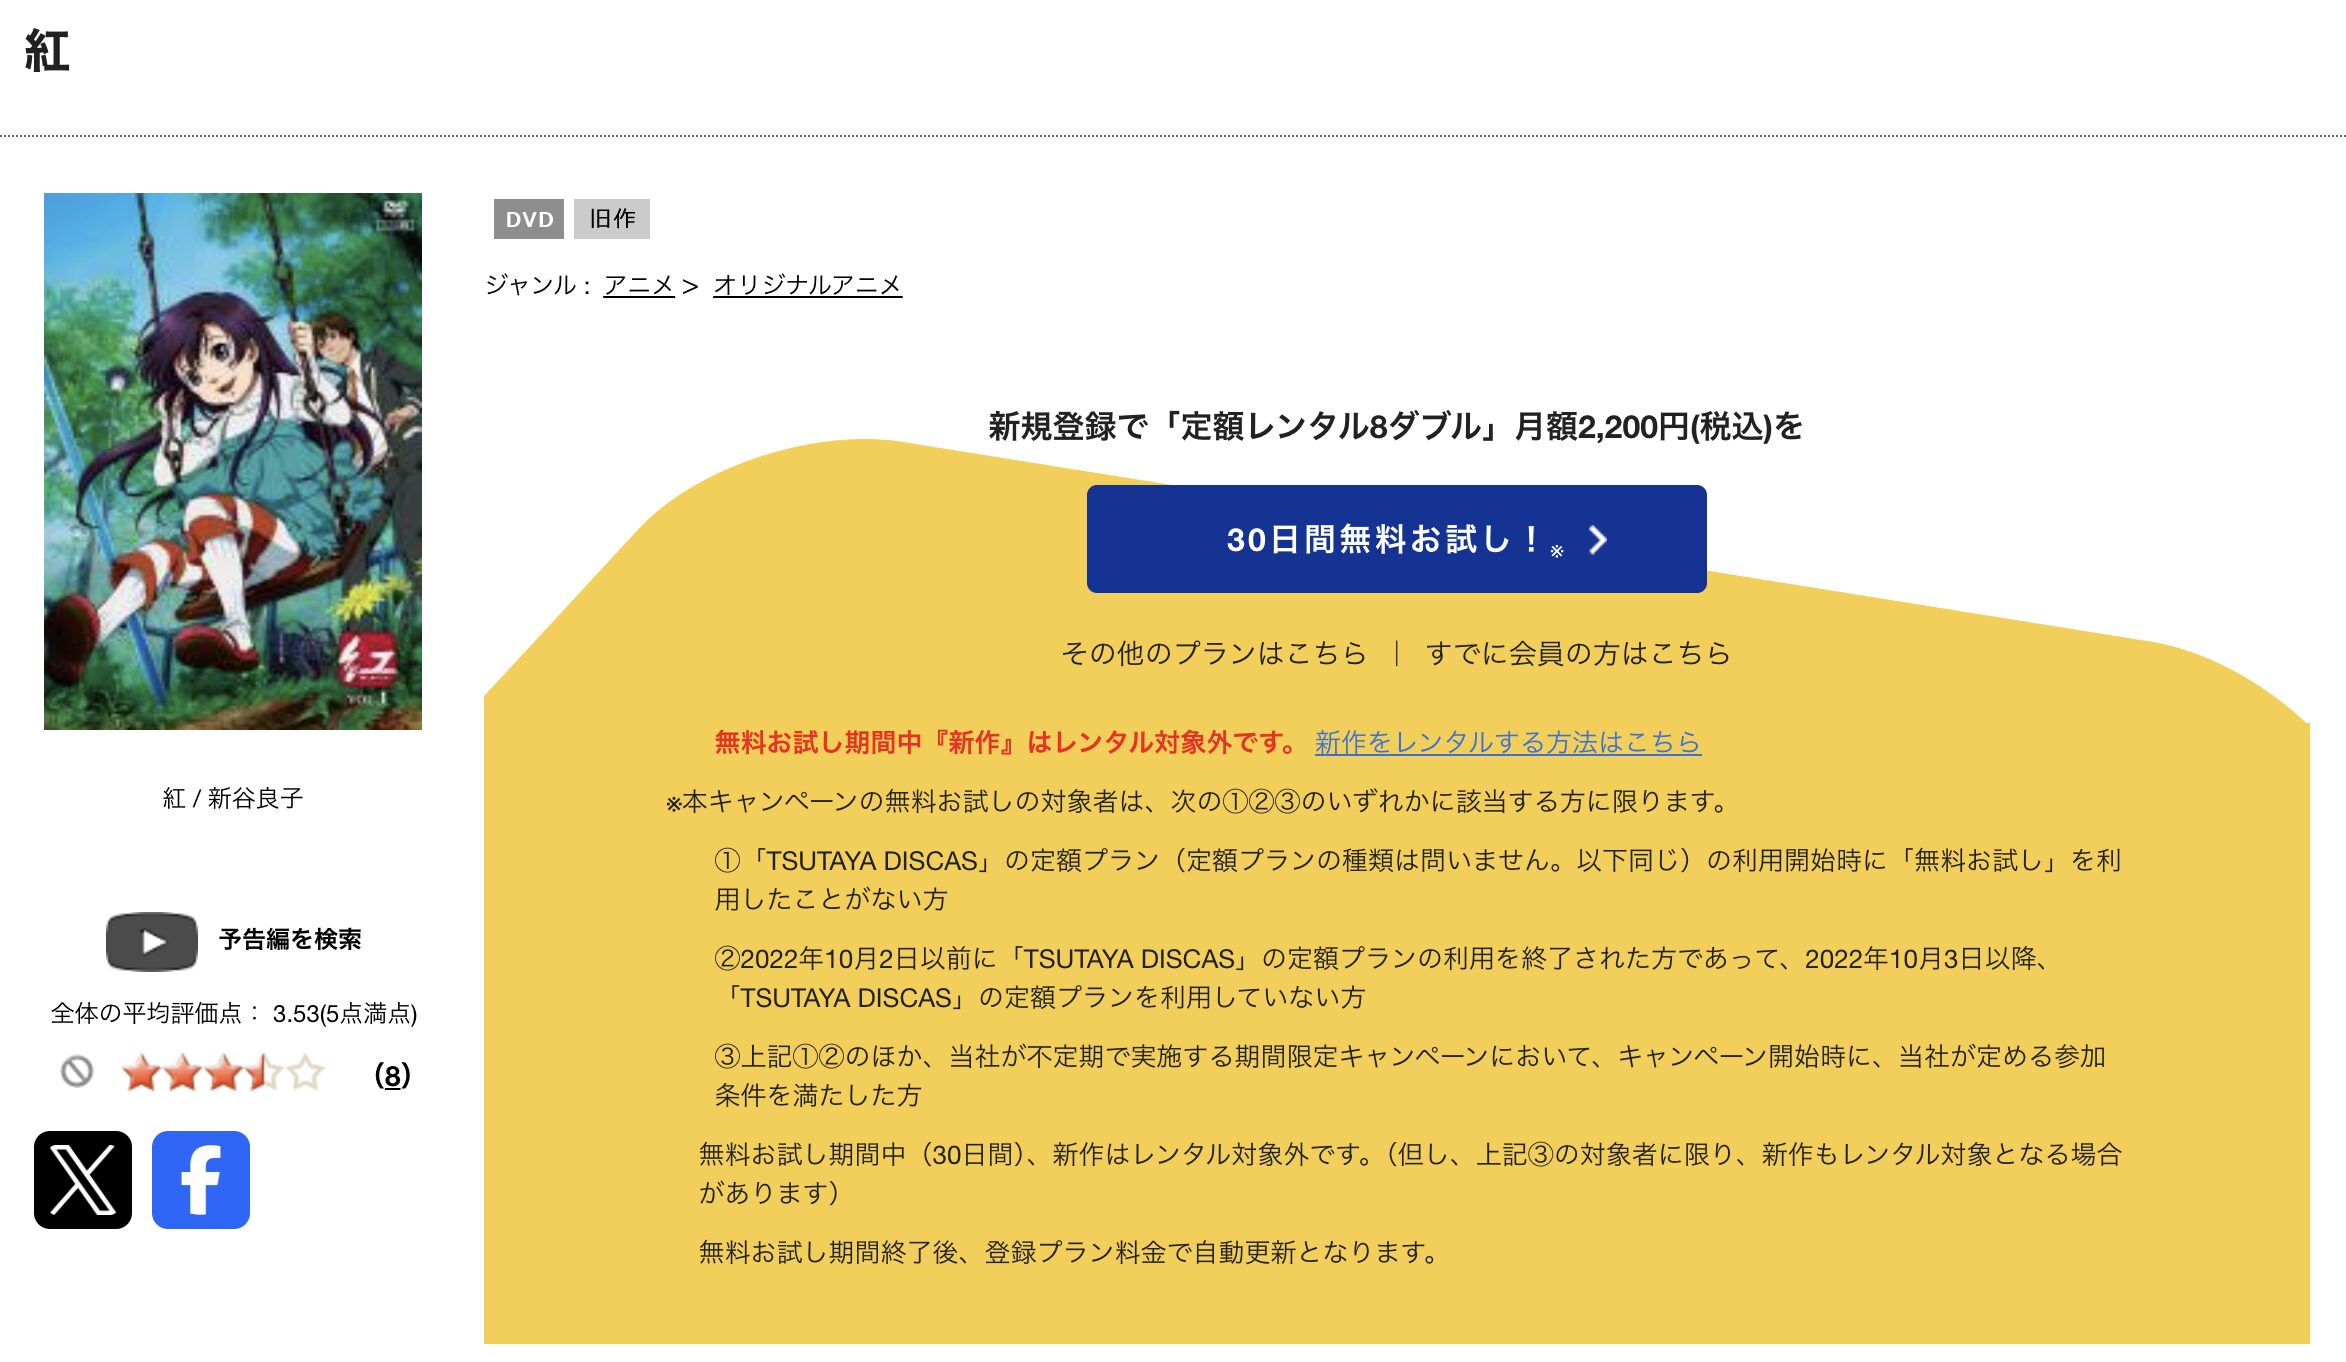Open すでに会員の方はこちら link
This screenshot has height=1362, width=2346.
tap(1577, 653)
